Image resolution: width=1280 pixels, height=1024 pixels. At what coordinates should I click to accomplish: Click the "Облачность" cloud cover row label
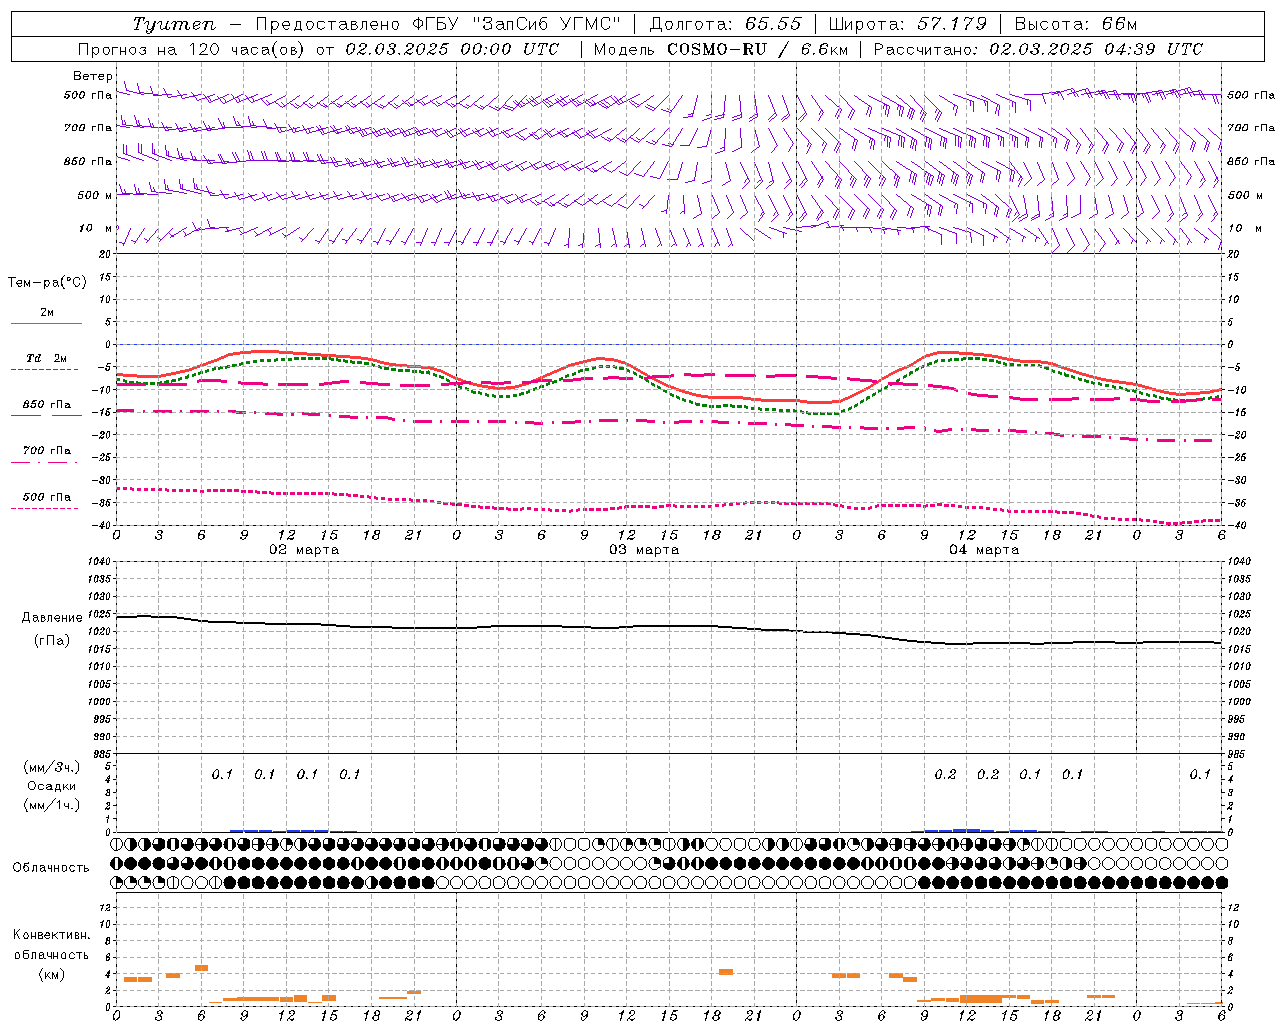pos(51,867)
